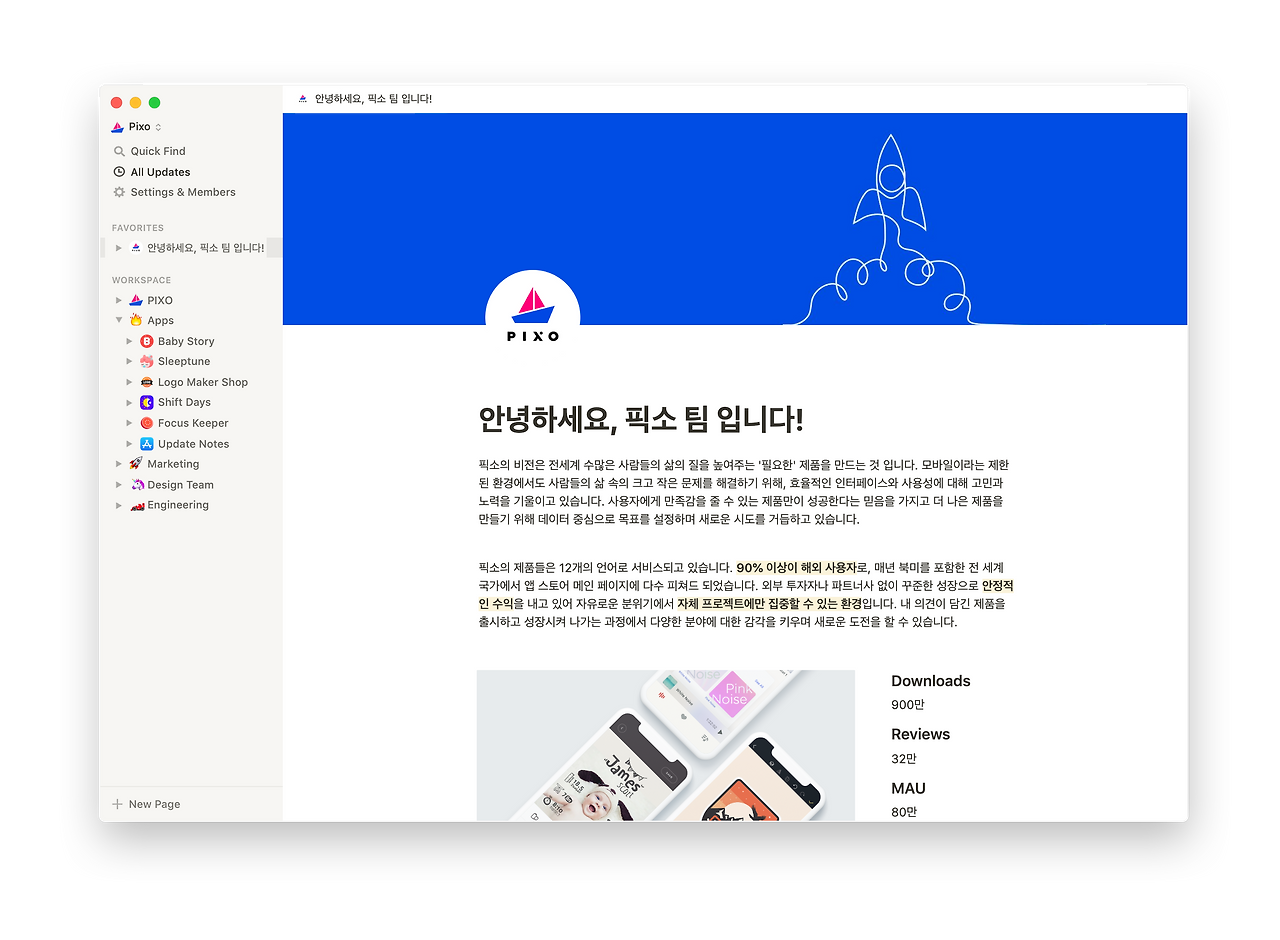Open the PIXO page in sidebar
The width and height of the screenshot is (1280, 940).
[x=160, y=300]
